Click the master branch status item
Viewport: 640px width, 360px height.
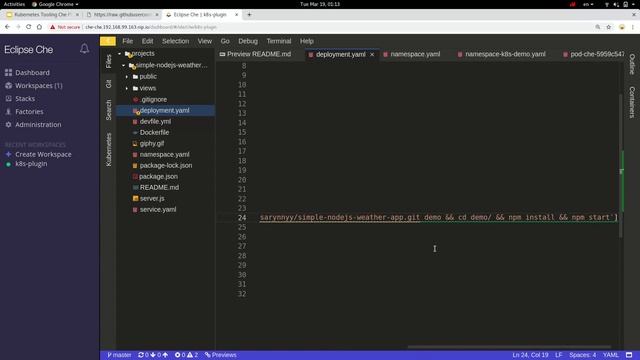(119, 355)
